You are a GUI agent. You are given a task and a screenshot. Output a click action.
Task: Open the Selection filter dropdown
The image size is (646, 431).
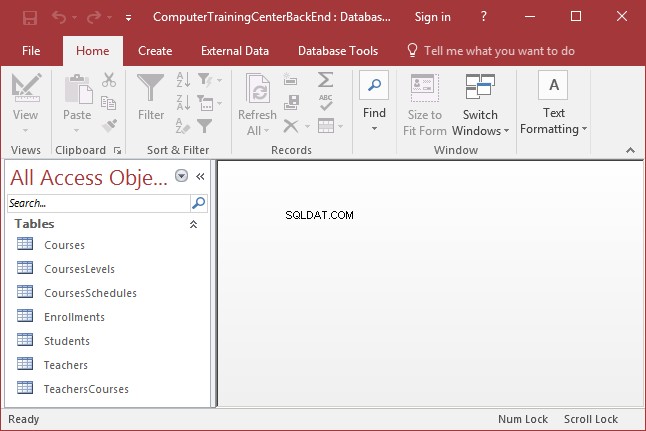210,80
